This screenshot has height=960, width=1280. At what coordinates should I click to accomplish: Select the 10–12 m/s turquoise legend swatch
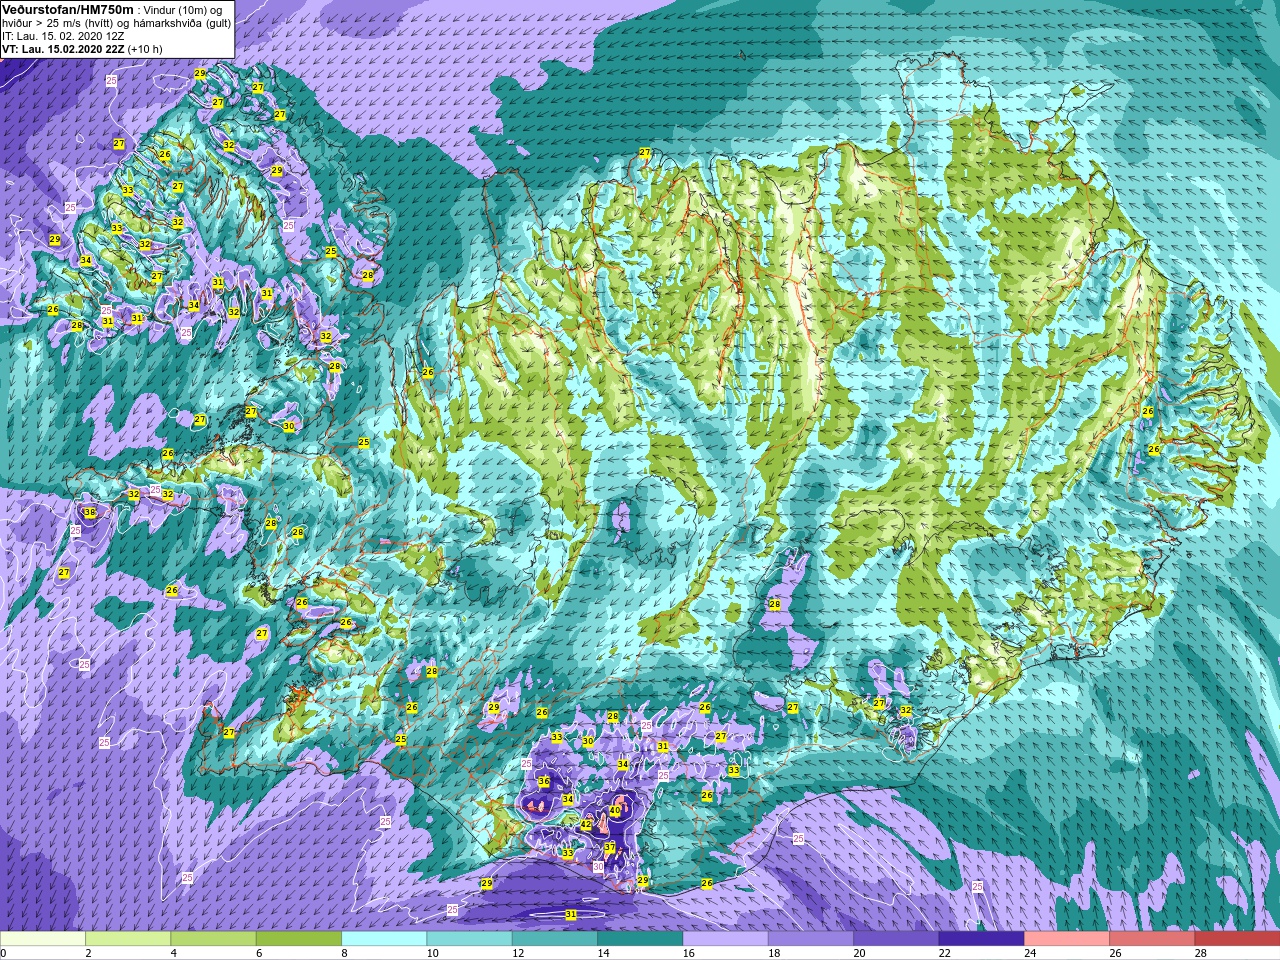click(469, 939)
